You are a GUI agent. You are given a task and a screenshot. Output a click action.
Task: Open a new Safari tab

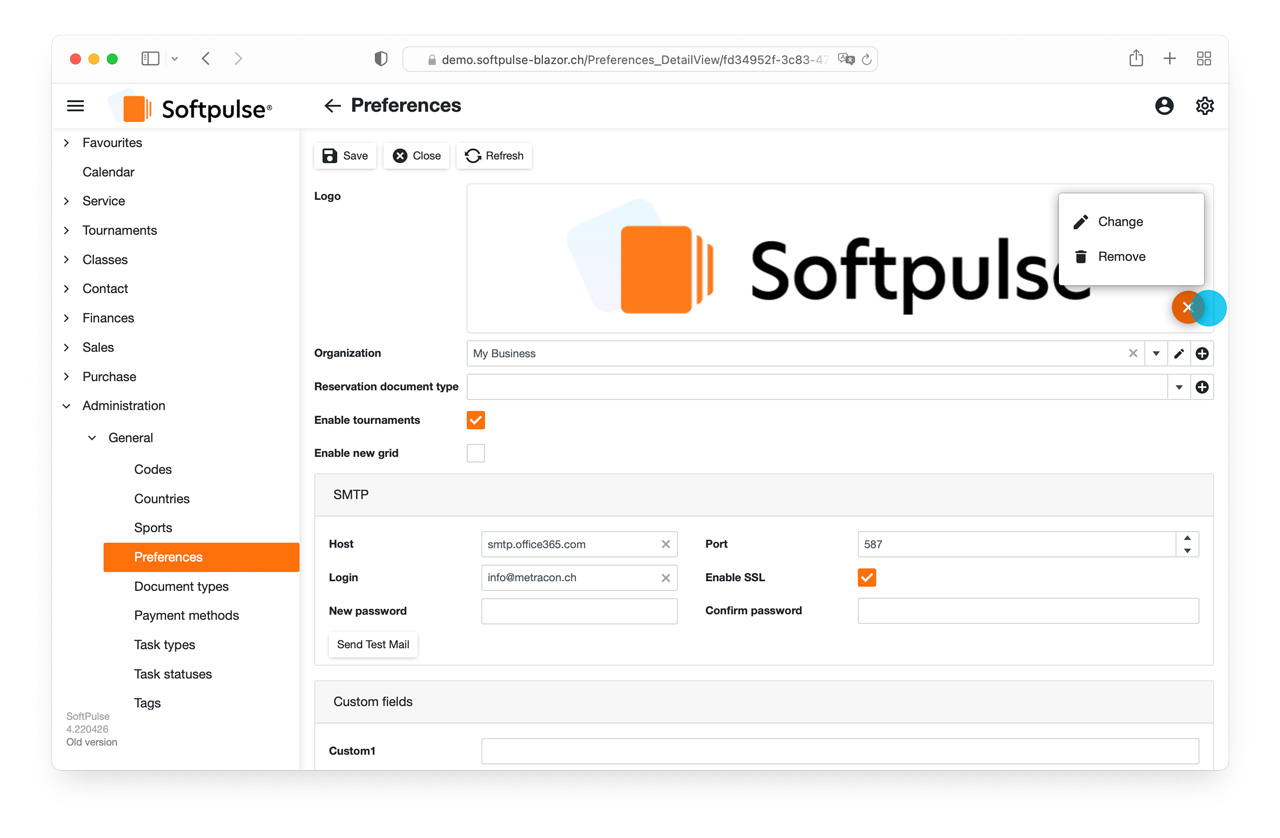pyautogui.click(x=1170, y=59)
